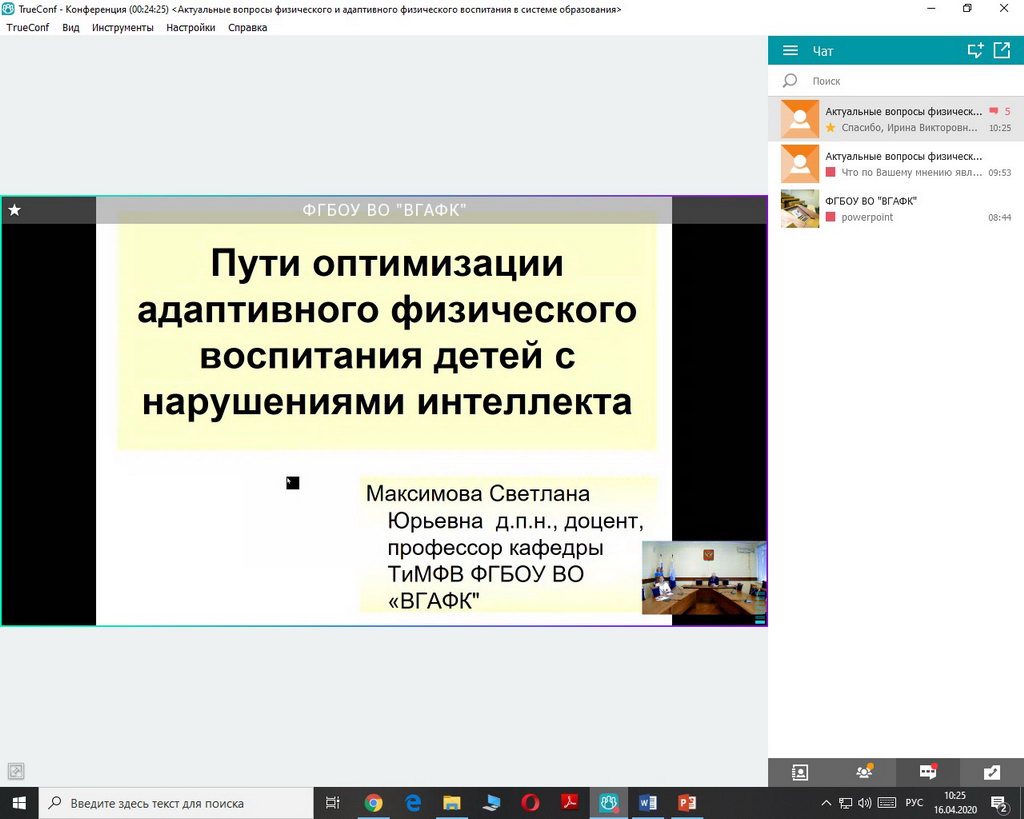Image resolution: width=1024 pixels, height=819 pixels.
Task: Open the Вид menu
Action: click(71, 28)
